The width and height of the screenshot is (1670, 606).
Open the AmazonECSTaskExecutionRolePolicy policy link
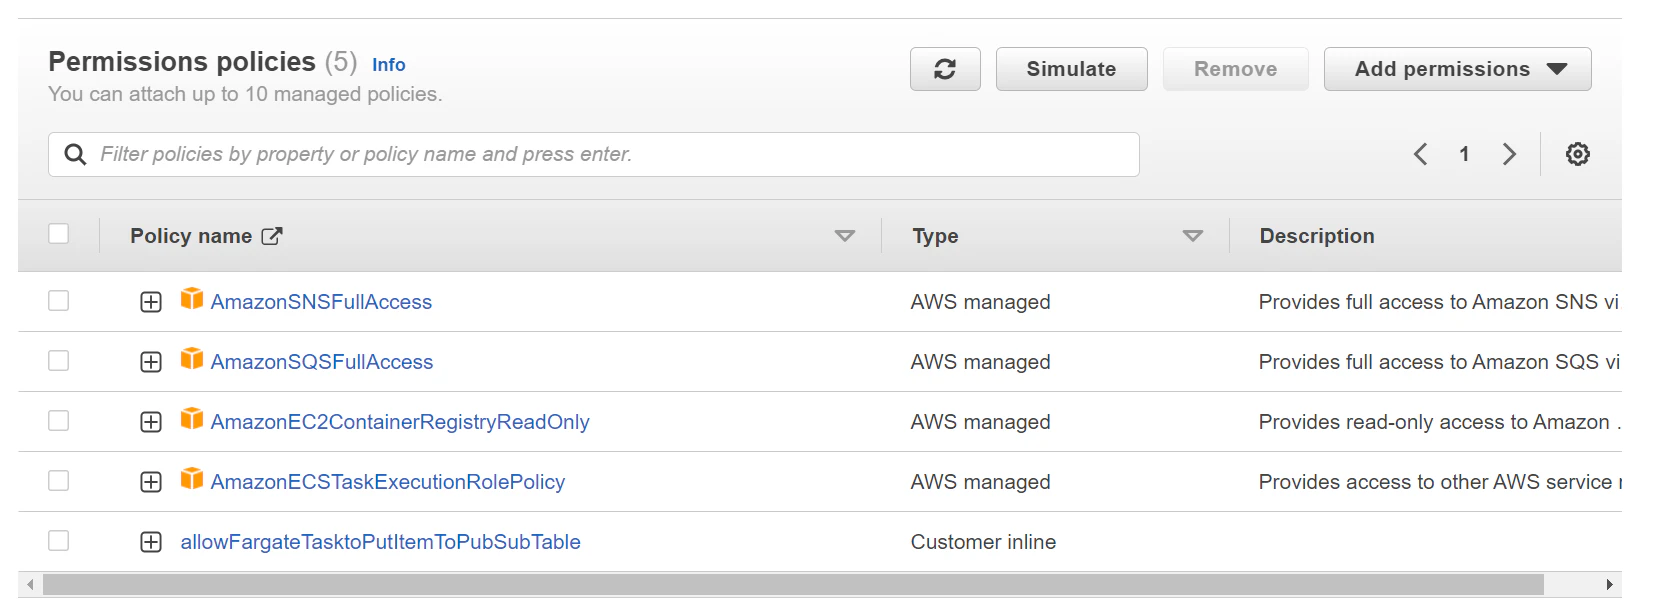pyautogui.click(x=388, y=482)
